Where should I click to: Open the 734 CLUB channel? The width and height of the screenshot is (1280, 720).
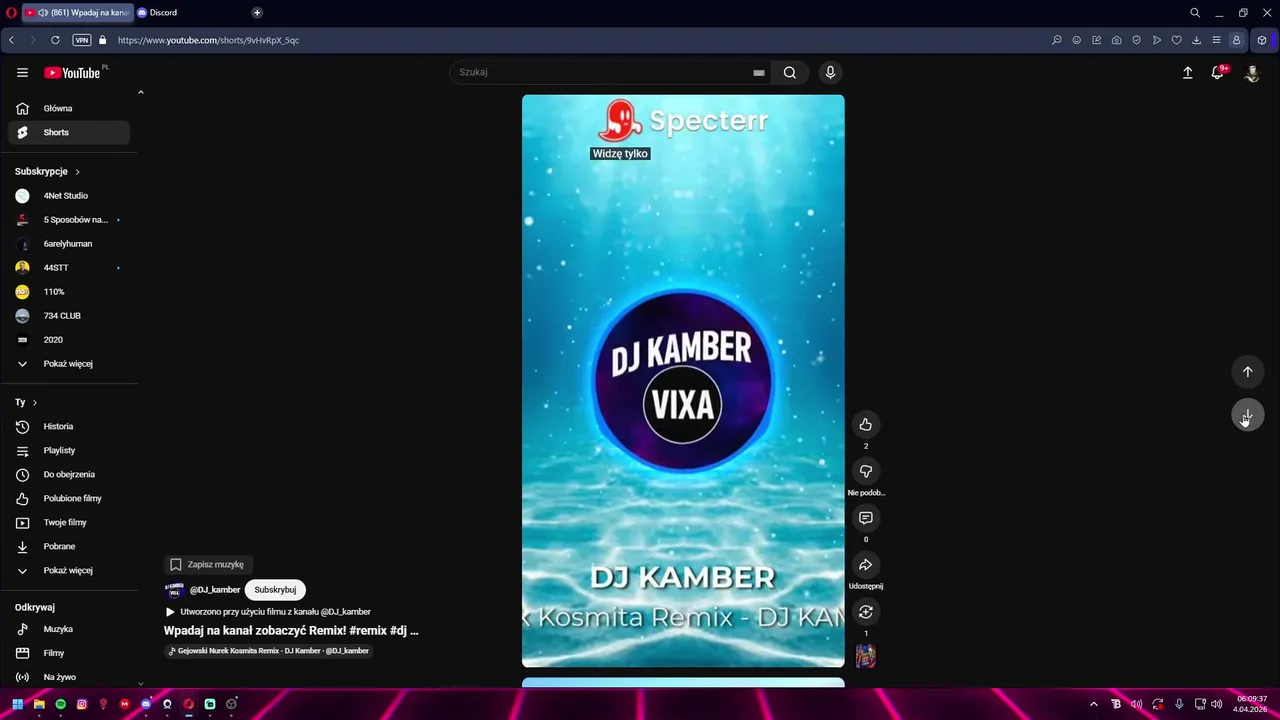[x=69, y=316]
